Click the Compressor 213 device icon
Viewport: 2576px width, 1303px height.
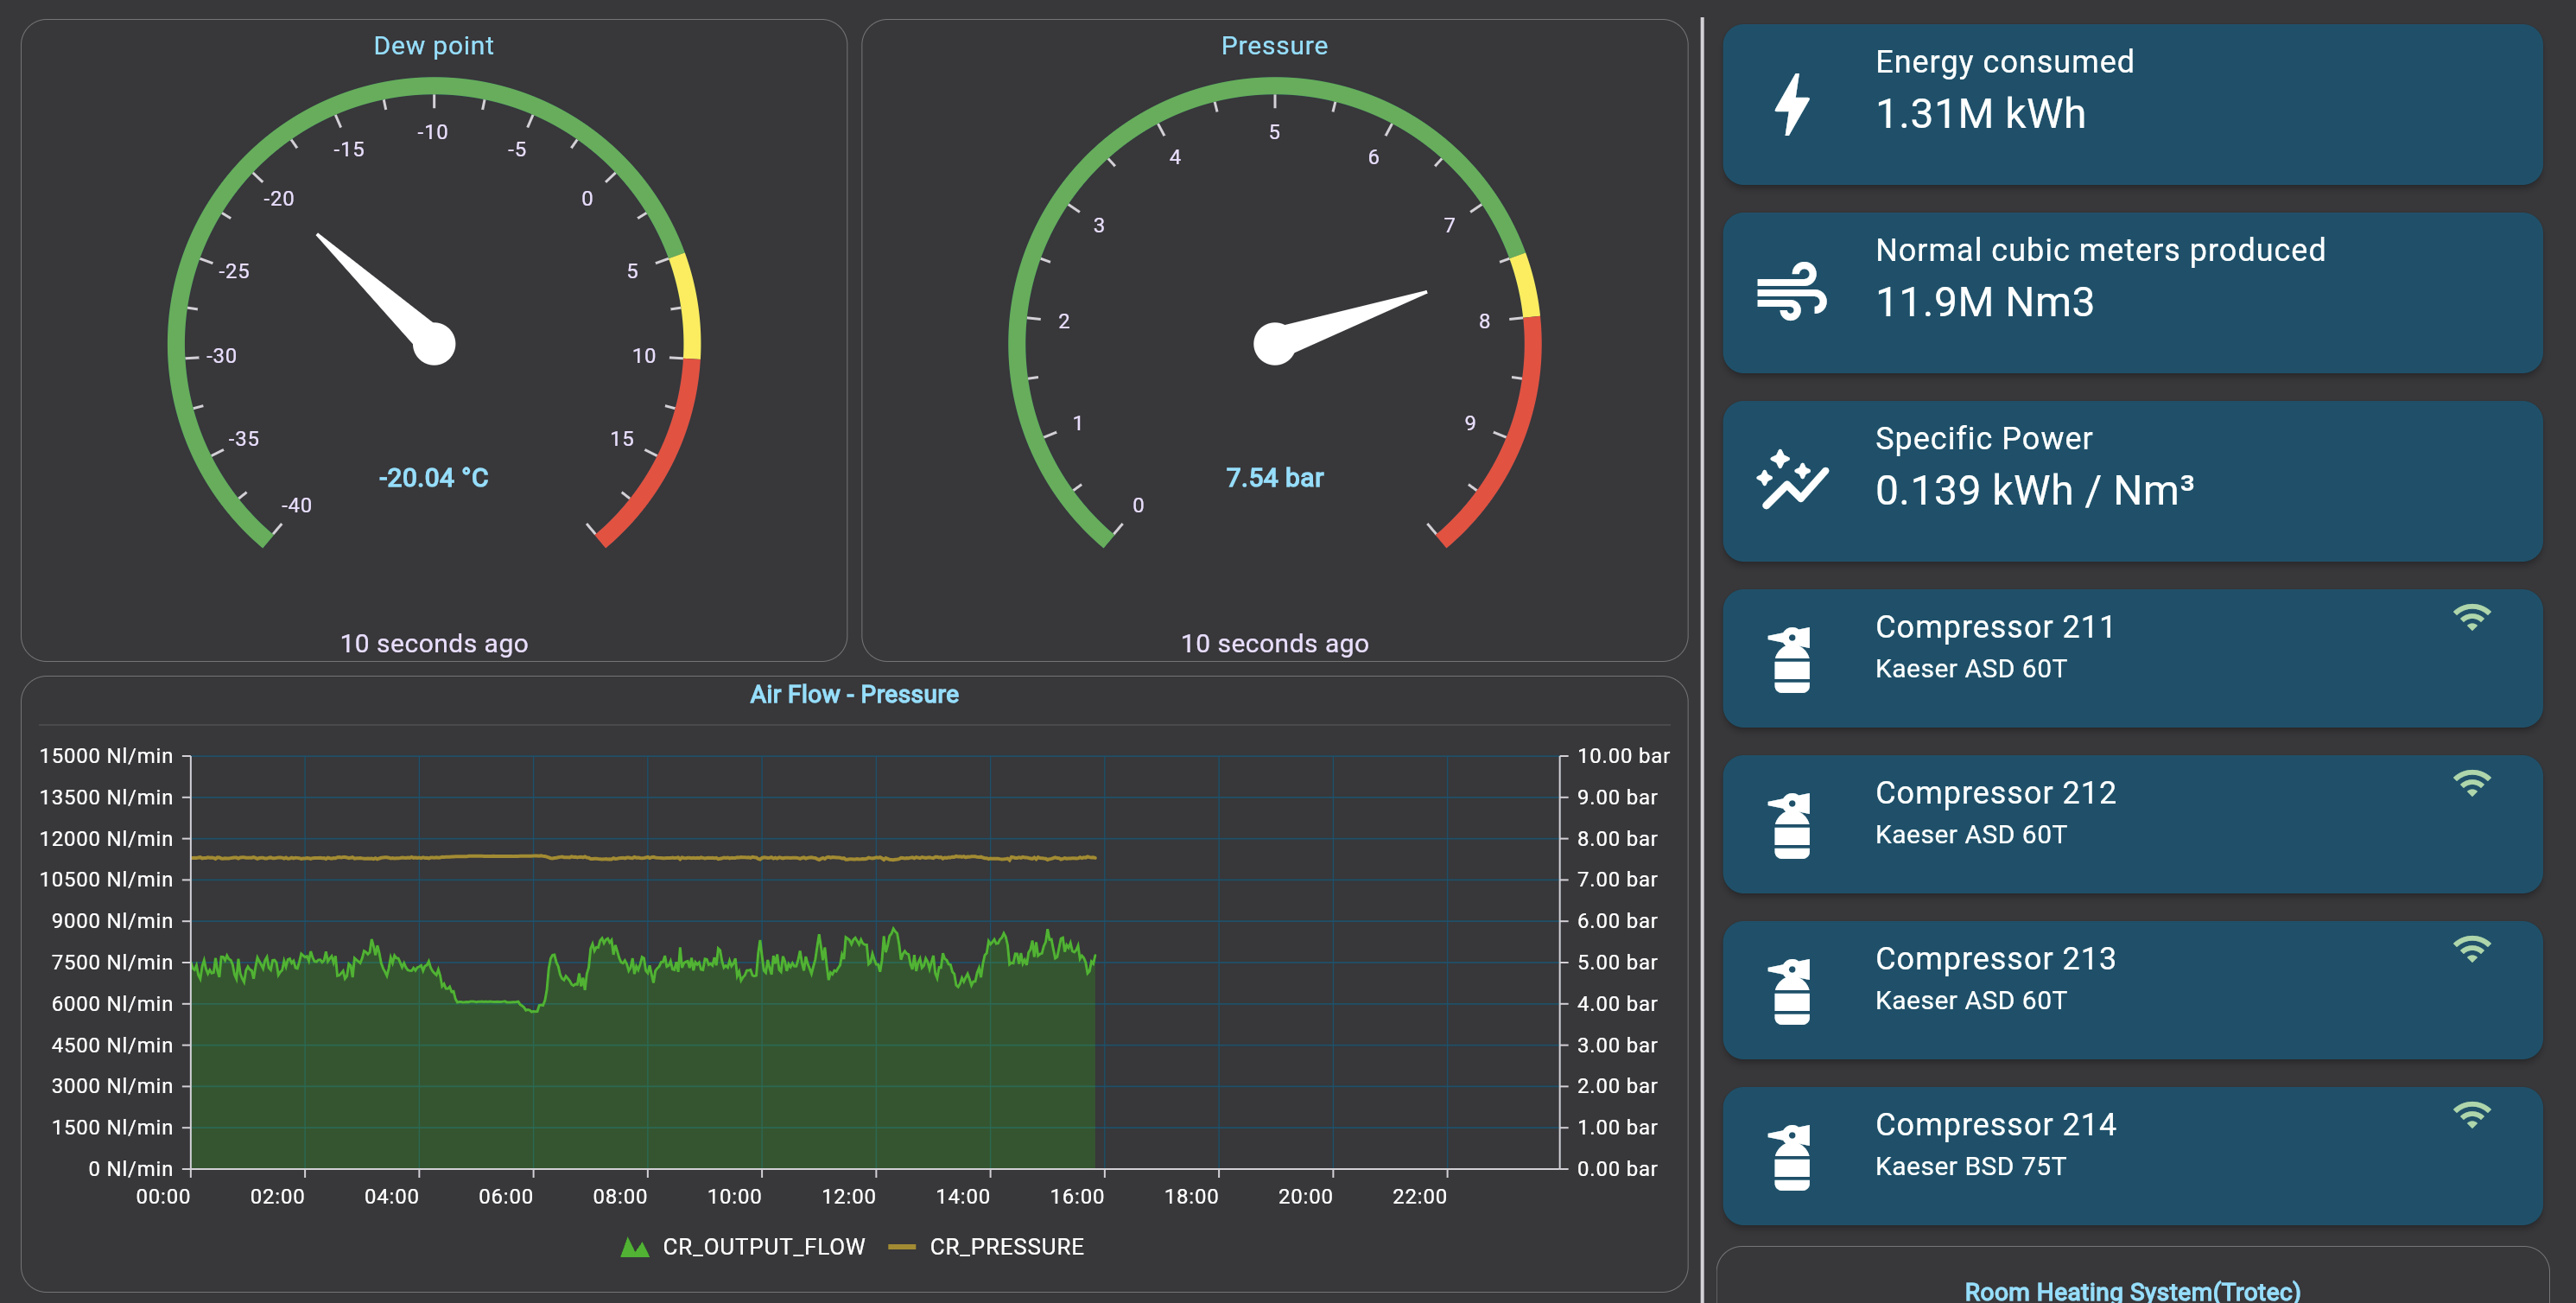(1791, 991)
